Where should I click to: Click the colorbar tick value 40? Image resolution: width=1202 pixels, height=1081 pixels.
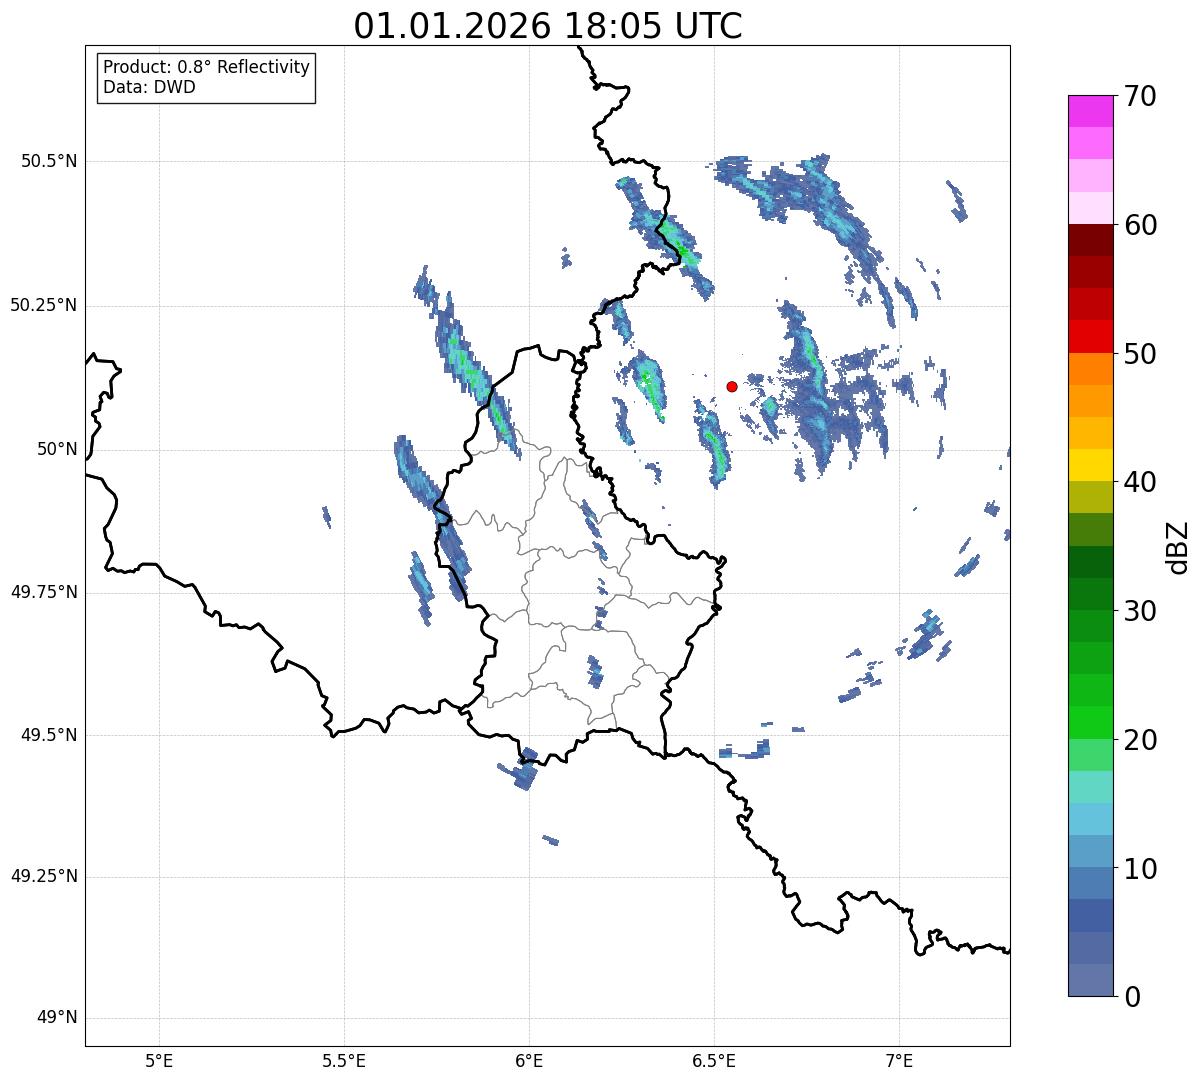[x=1140, y=482]
